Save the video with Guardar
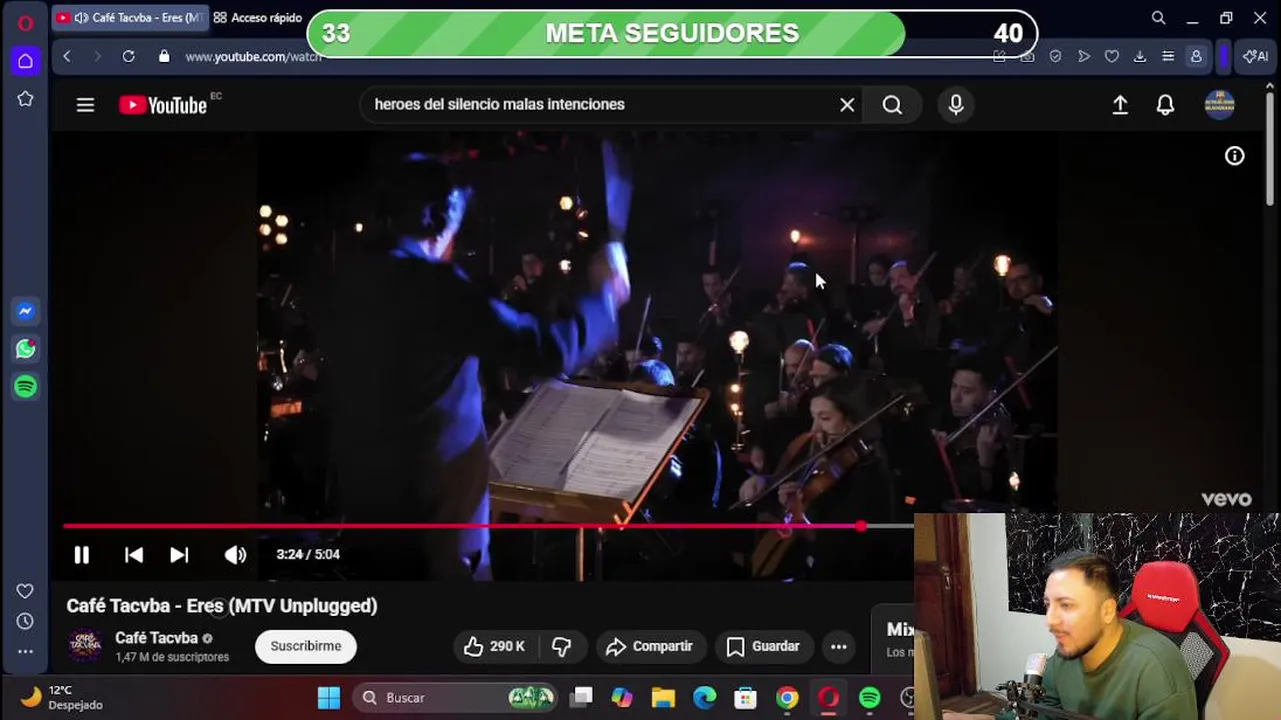The width and height of the screenshot is (1281, 720). [x=763, y=647]
